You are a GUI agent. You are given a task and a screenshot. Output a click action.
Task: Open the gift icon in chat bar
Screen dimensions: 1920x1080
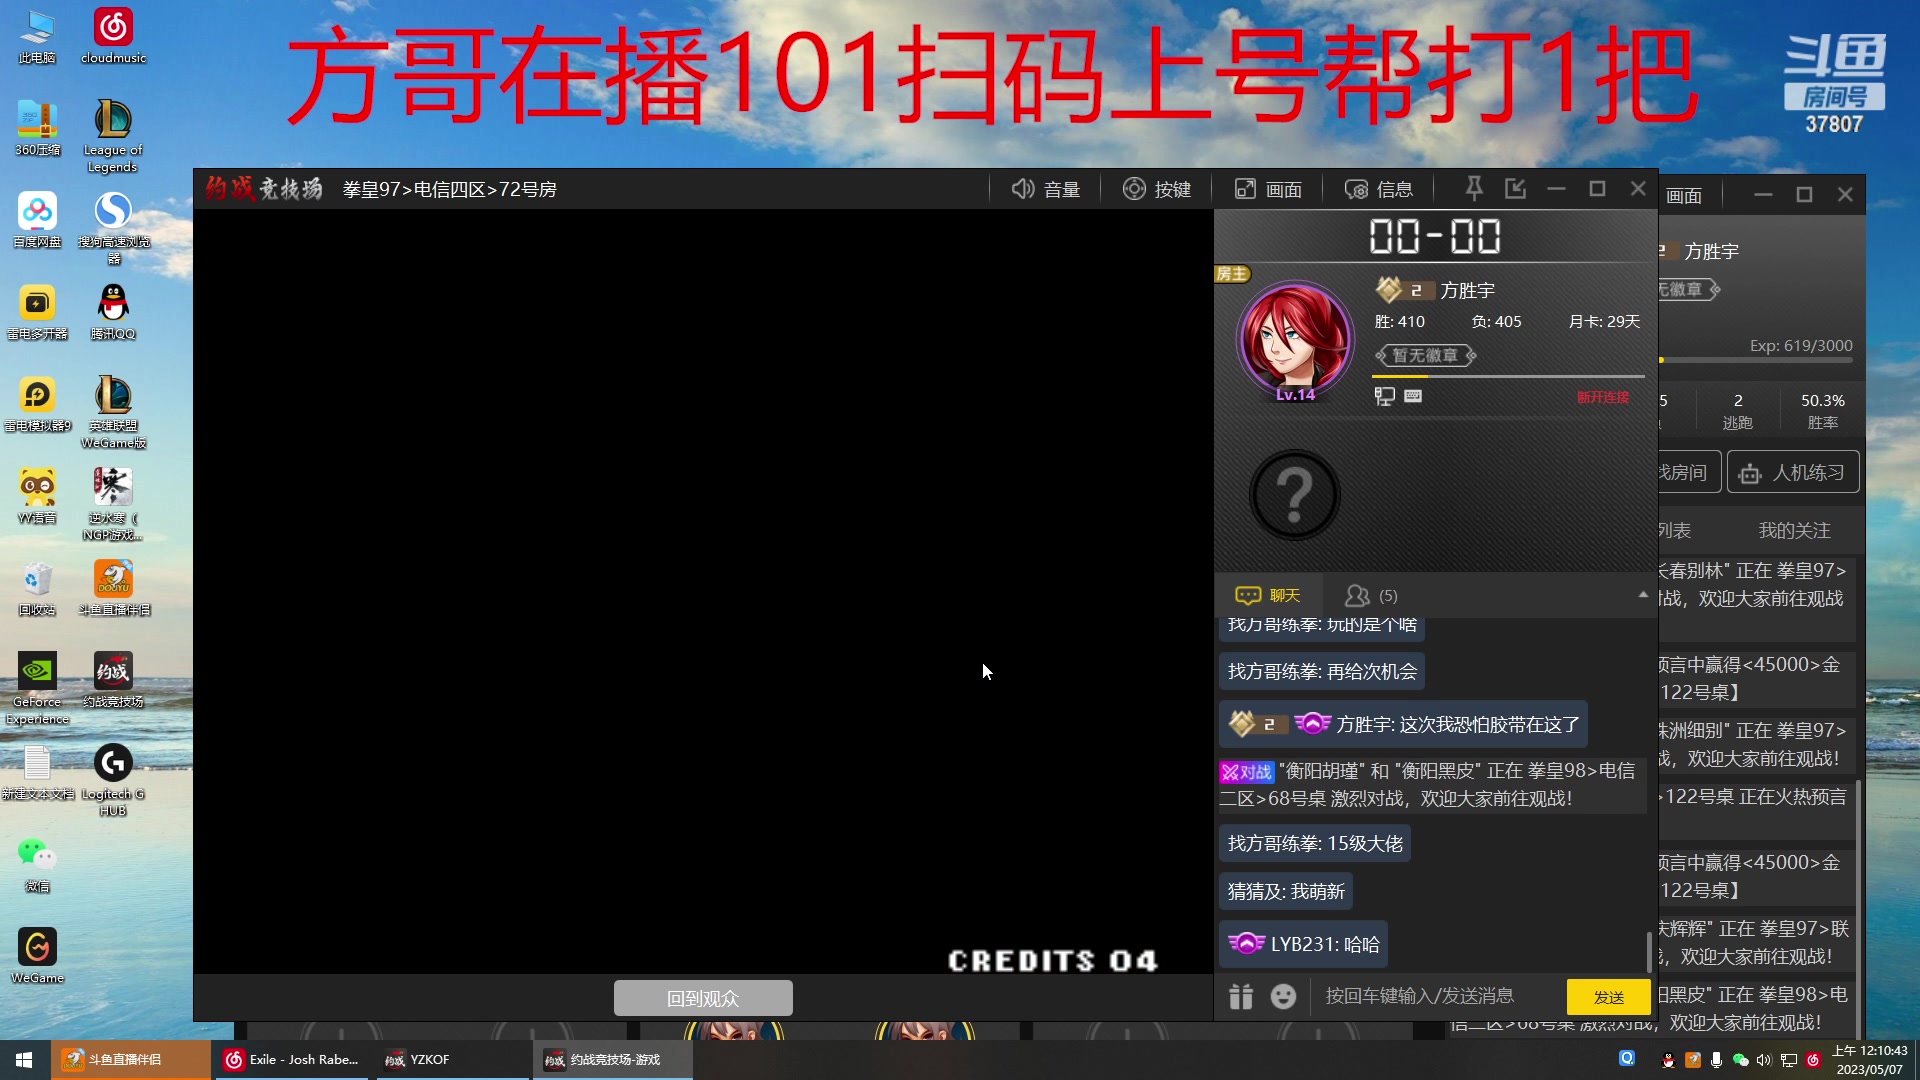coord(1241,996)
